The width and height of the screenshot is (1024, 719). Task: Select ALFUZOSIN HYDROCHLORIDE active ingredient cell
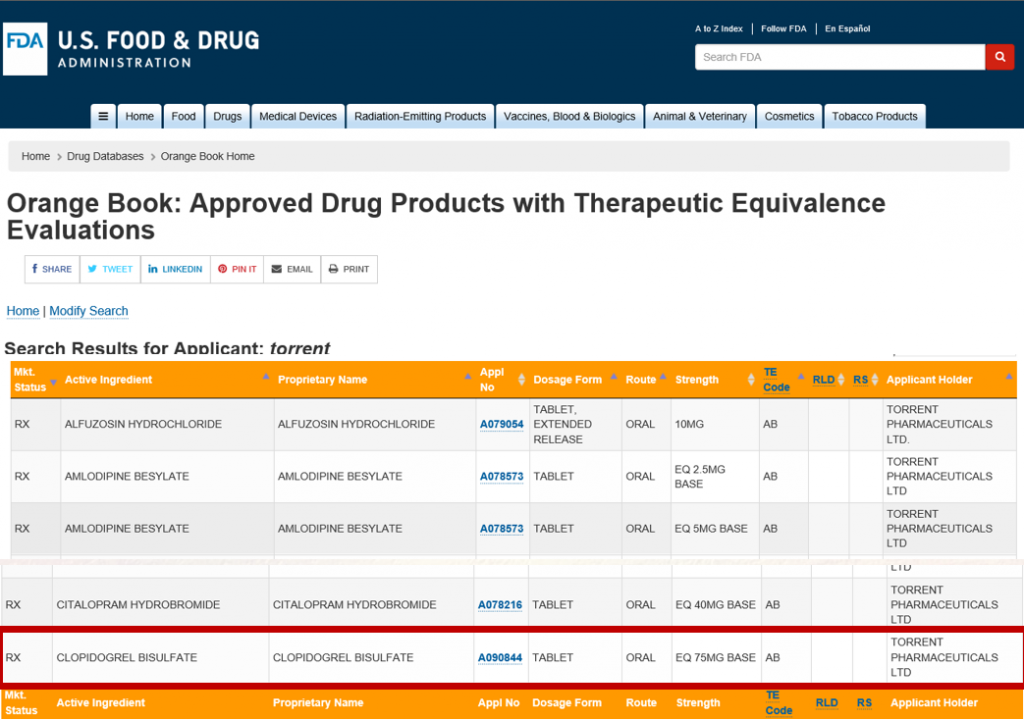pos(167,424)
